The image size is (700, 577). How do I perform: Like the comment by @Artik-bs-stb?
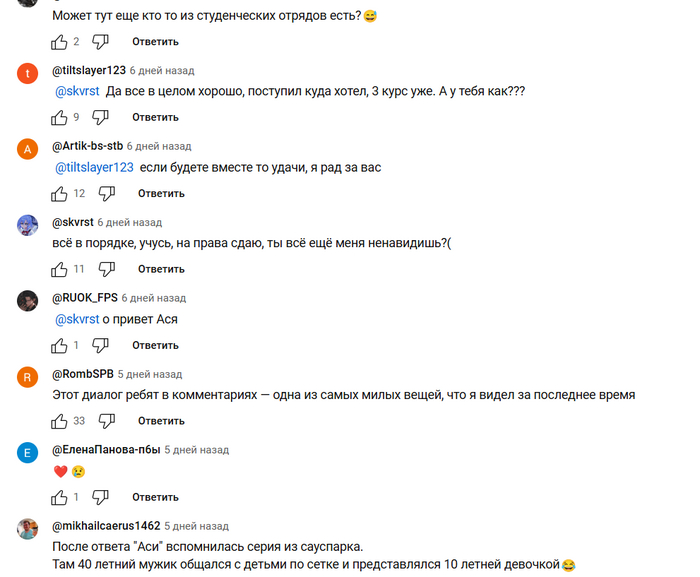click(x=59, y=193)
